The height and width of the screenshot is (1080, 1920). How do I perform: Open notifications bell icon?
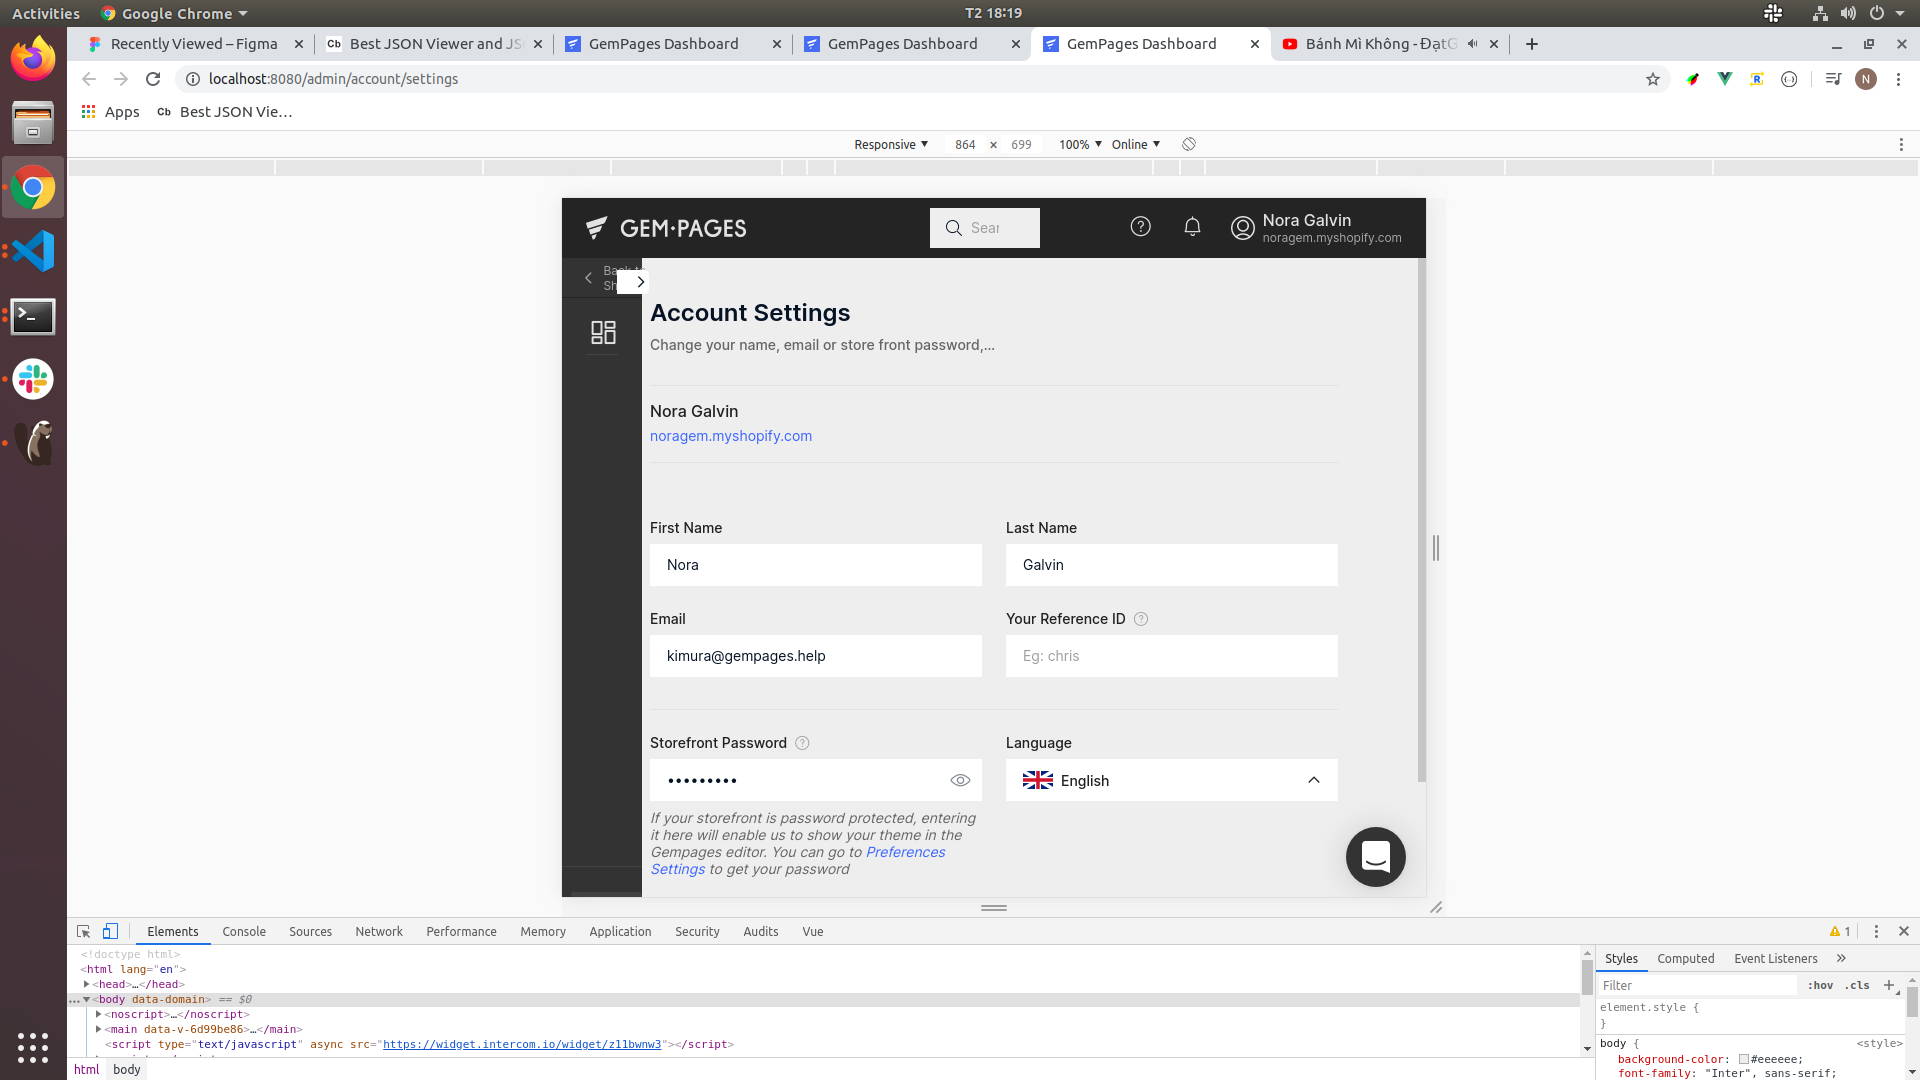[x=1192, y=227]
